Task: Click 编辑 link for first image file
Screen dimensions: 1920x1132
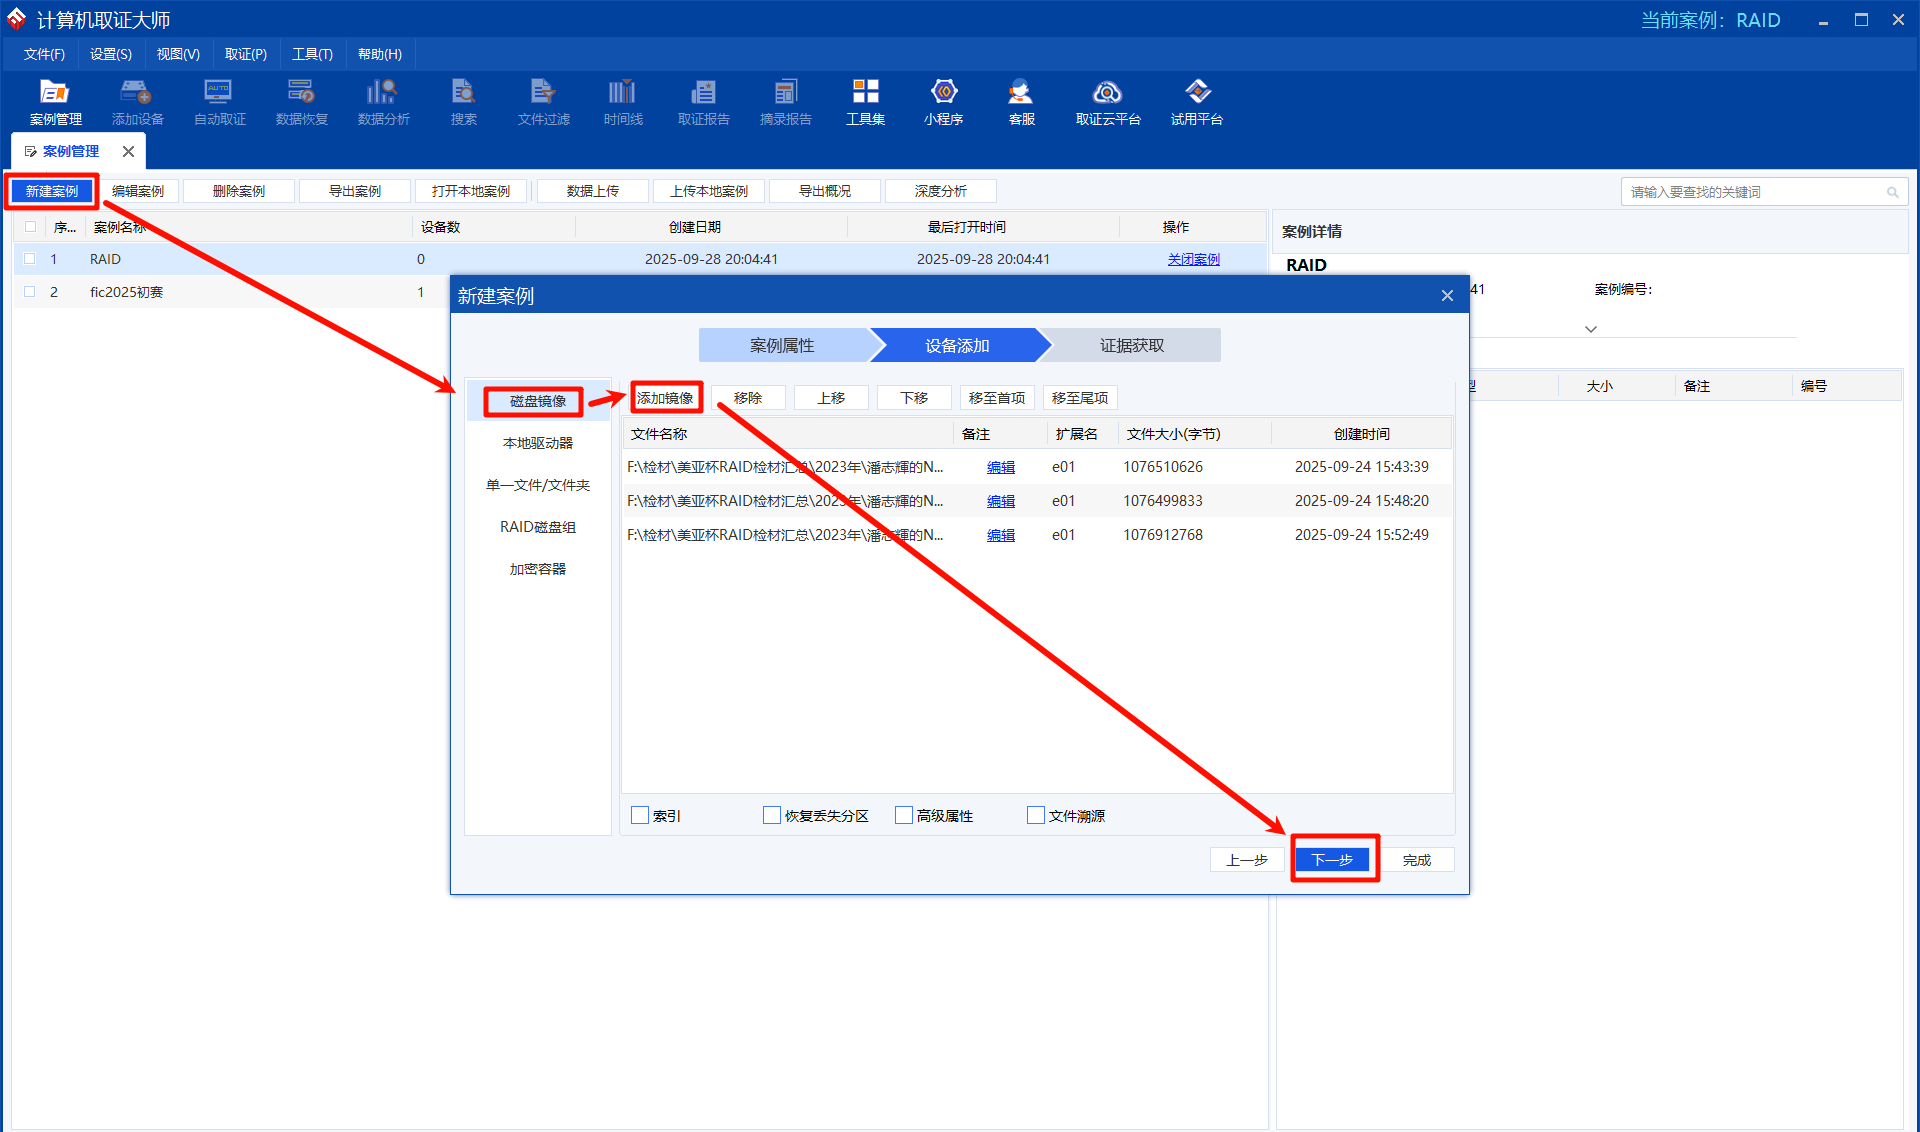Action: (1000, 467)
